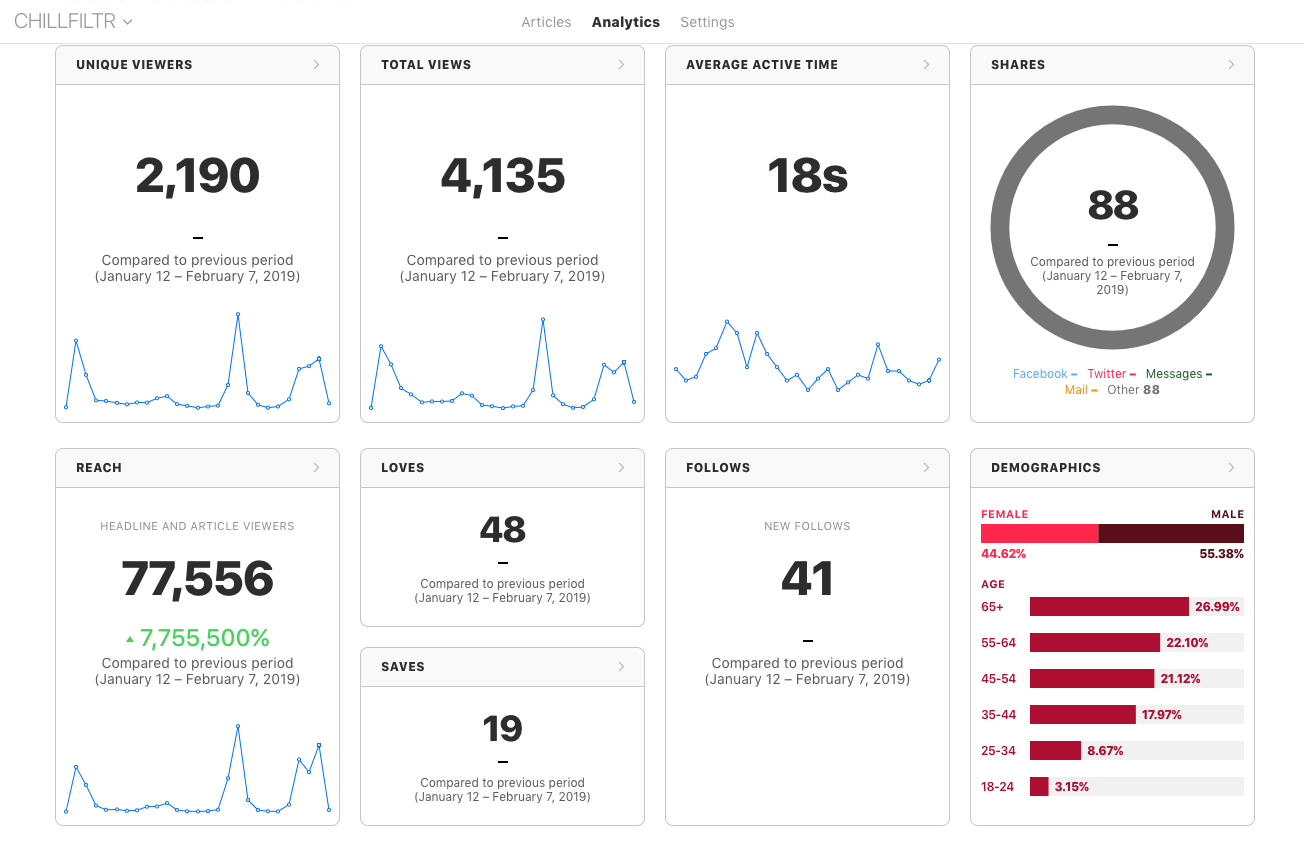Expand the Saves card chevron

tap(622, 667)
